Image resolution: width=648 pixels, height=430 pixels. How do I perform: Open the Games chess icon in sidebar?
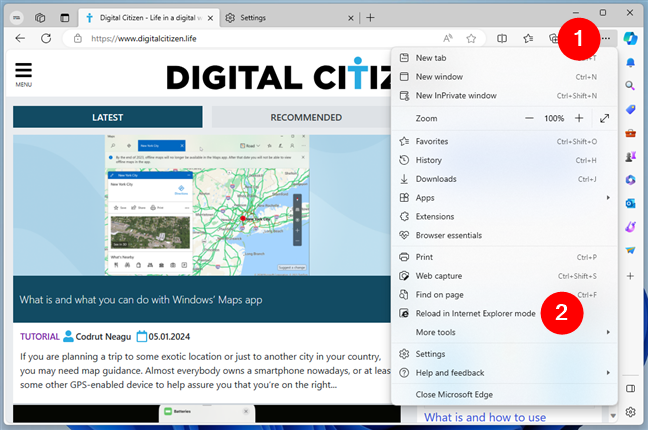pyautogui.click(x=630, y=156)
